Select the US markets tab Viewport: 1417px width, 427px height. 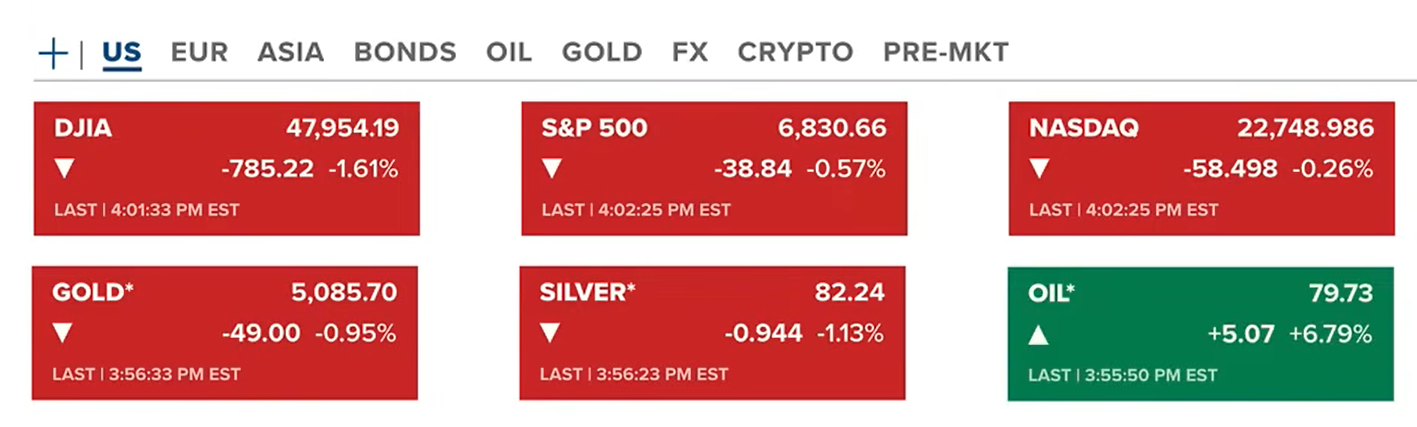122,52
